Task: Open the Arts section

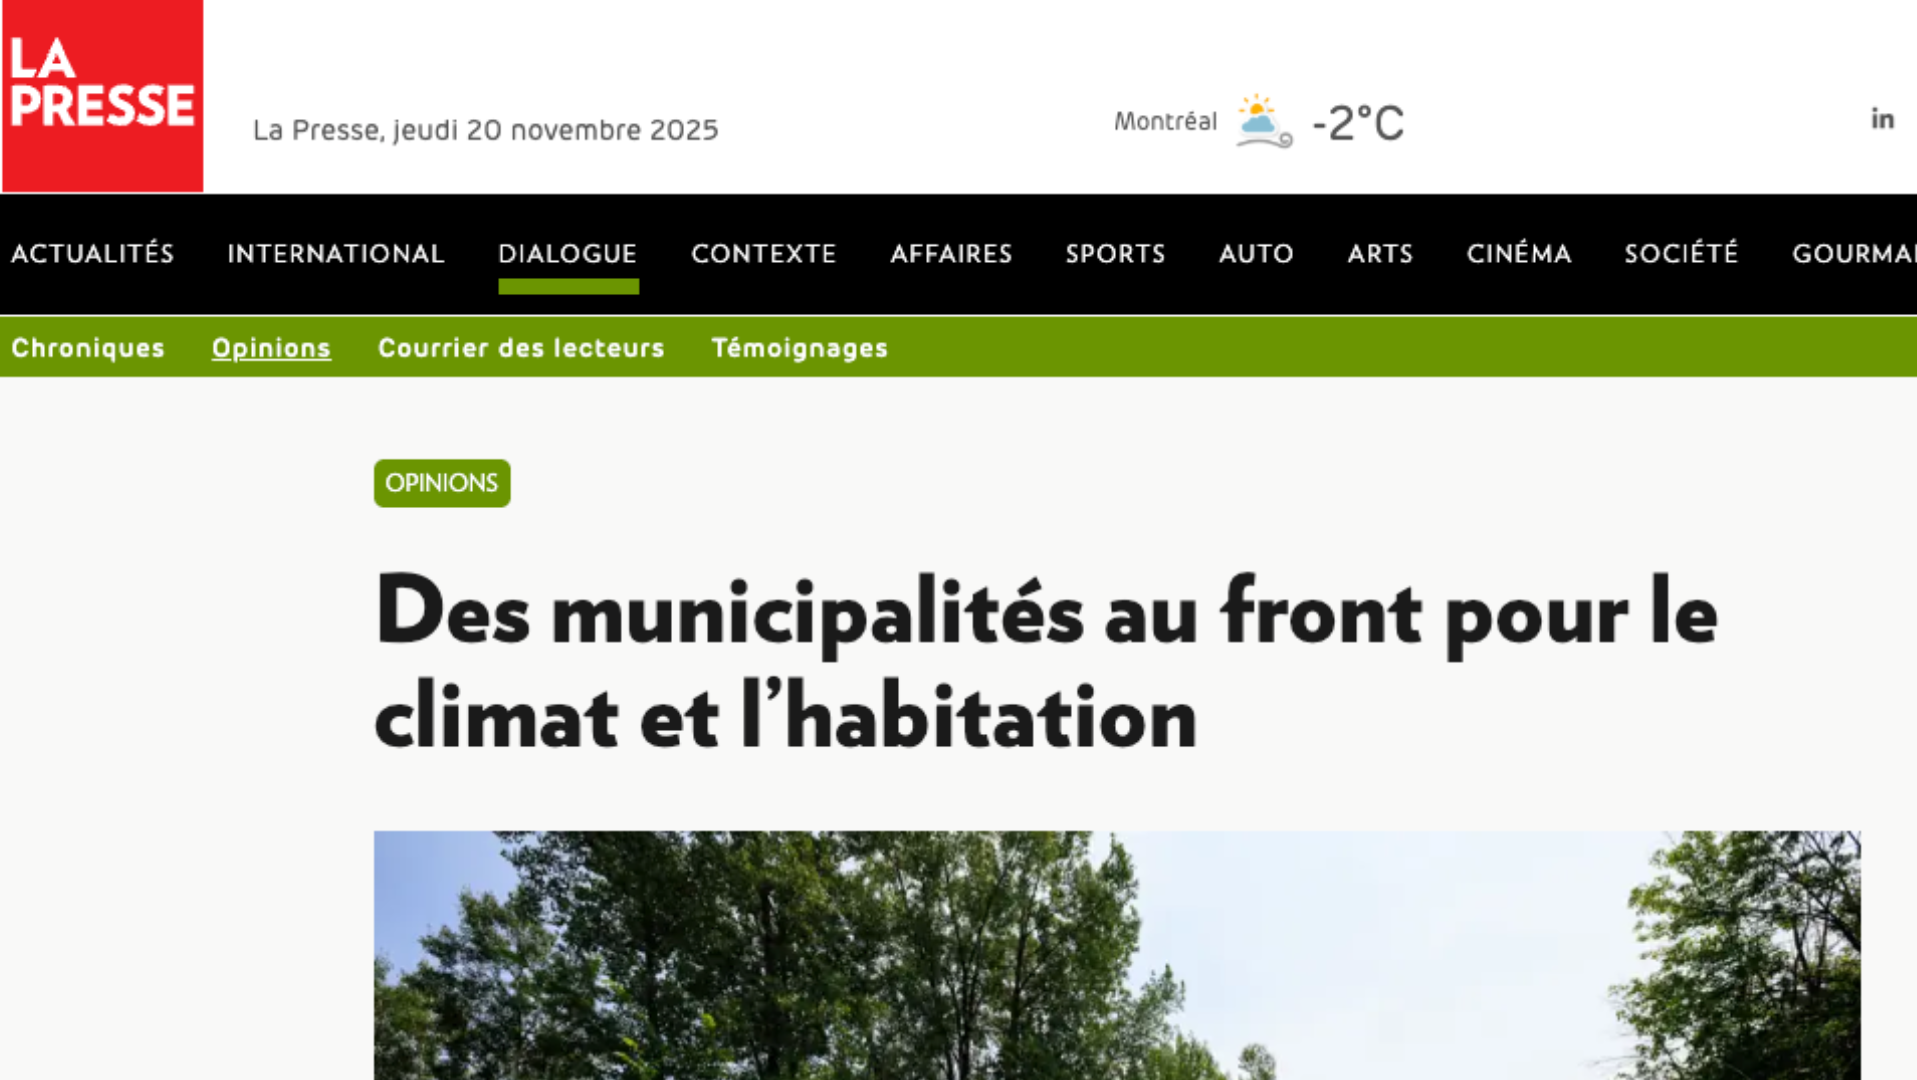Action: [1380, 253]
